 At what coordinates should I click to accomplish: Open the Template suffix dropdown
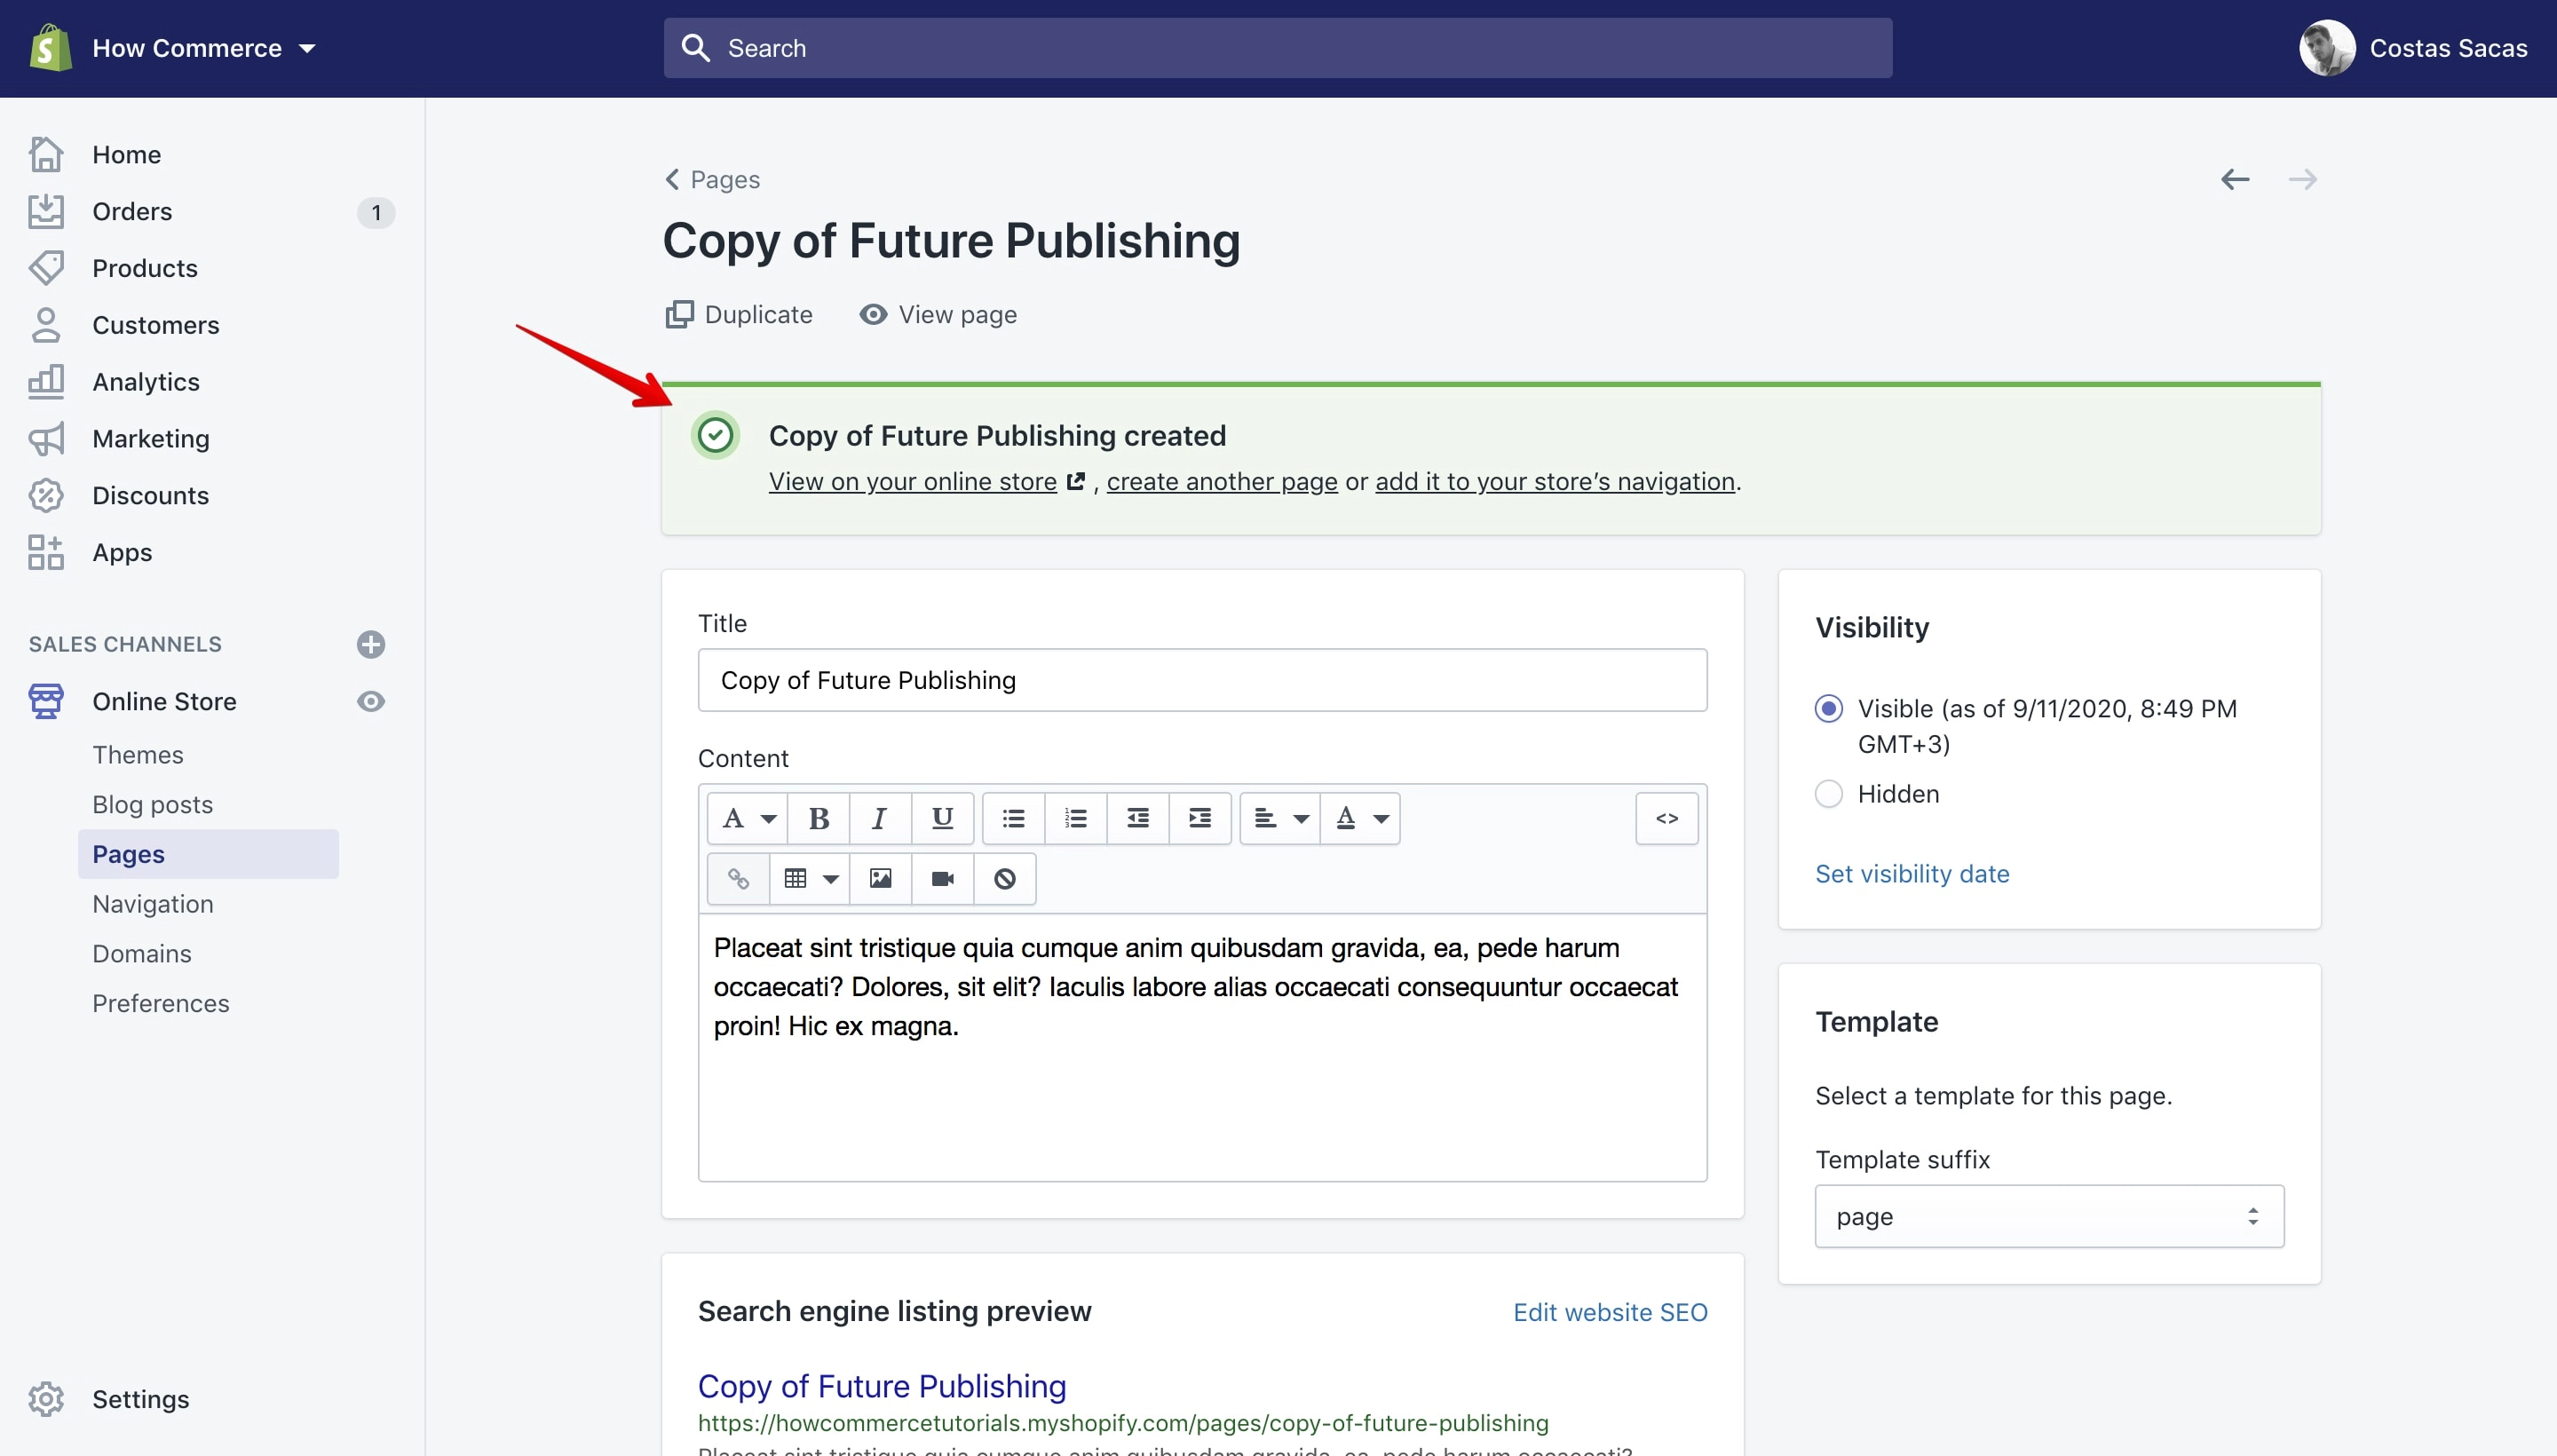[x=2049, y=1217]
